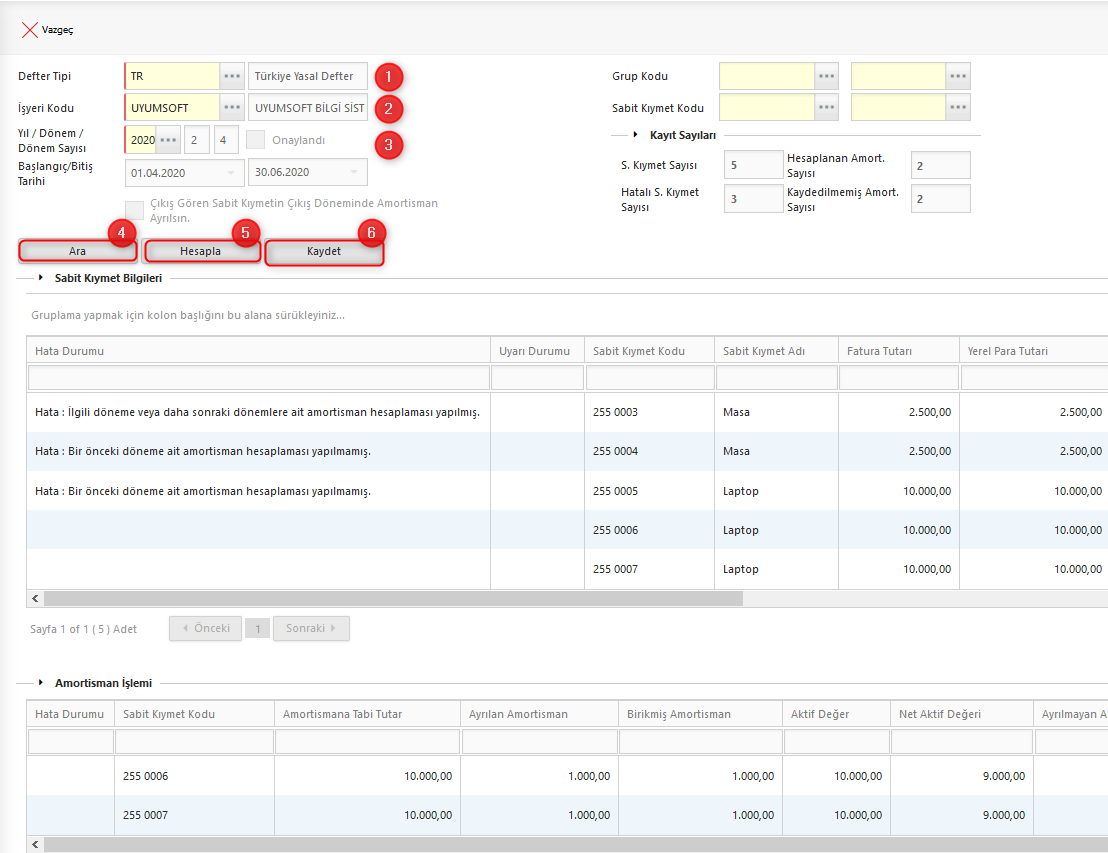
Task: Click the Kaydet save button
Action: point(324,252)
